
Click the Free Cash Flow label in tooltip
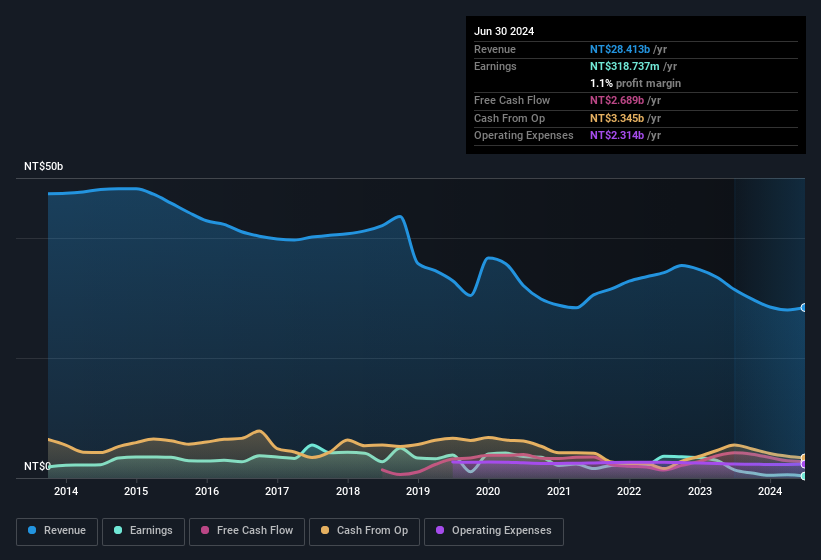pyautogui.click(x=512, y=100)
